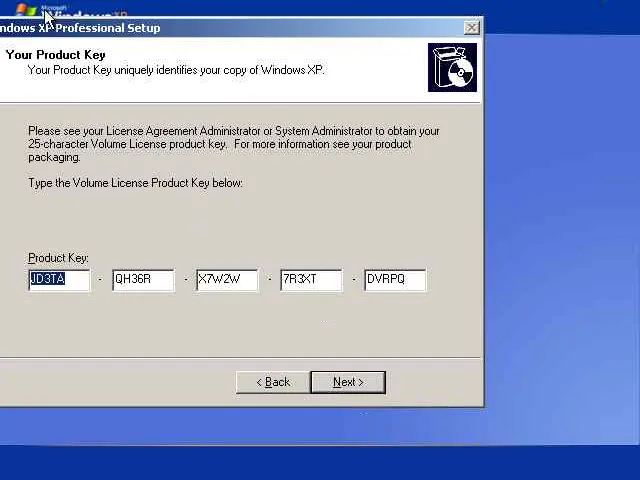
Task: Click the product key field containing QH36R
Action: 144,280
